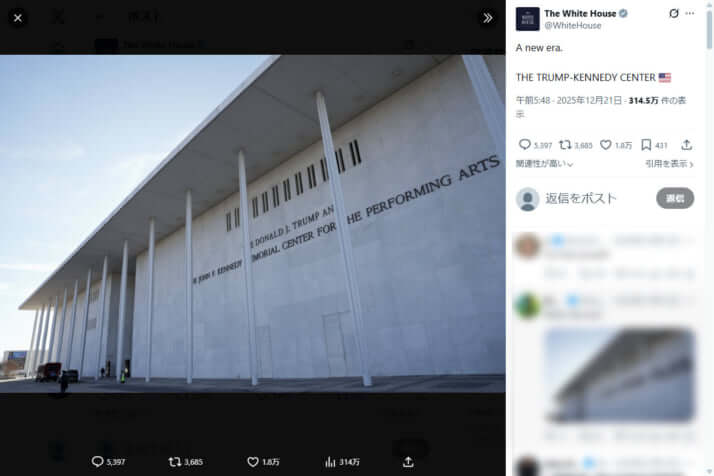The width and height of the screenshot is (714, 476).
Task: Expand the 関連性が高い sort dropdown
Action: coord(544,164)
